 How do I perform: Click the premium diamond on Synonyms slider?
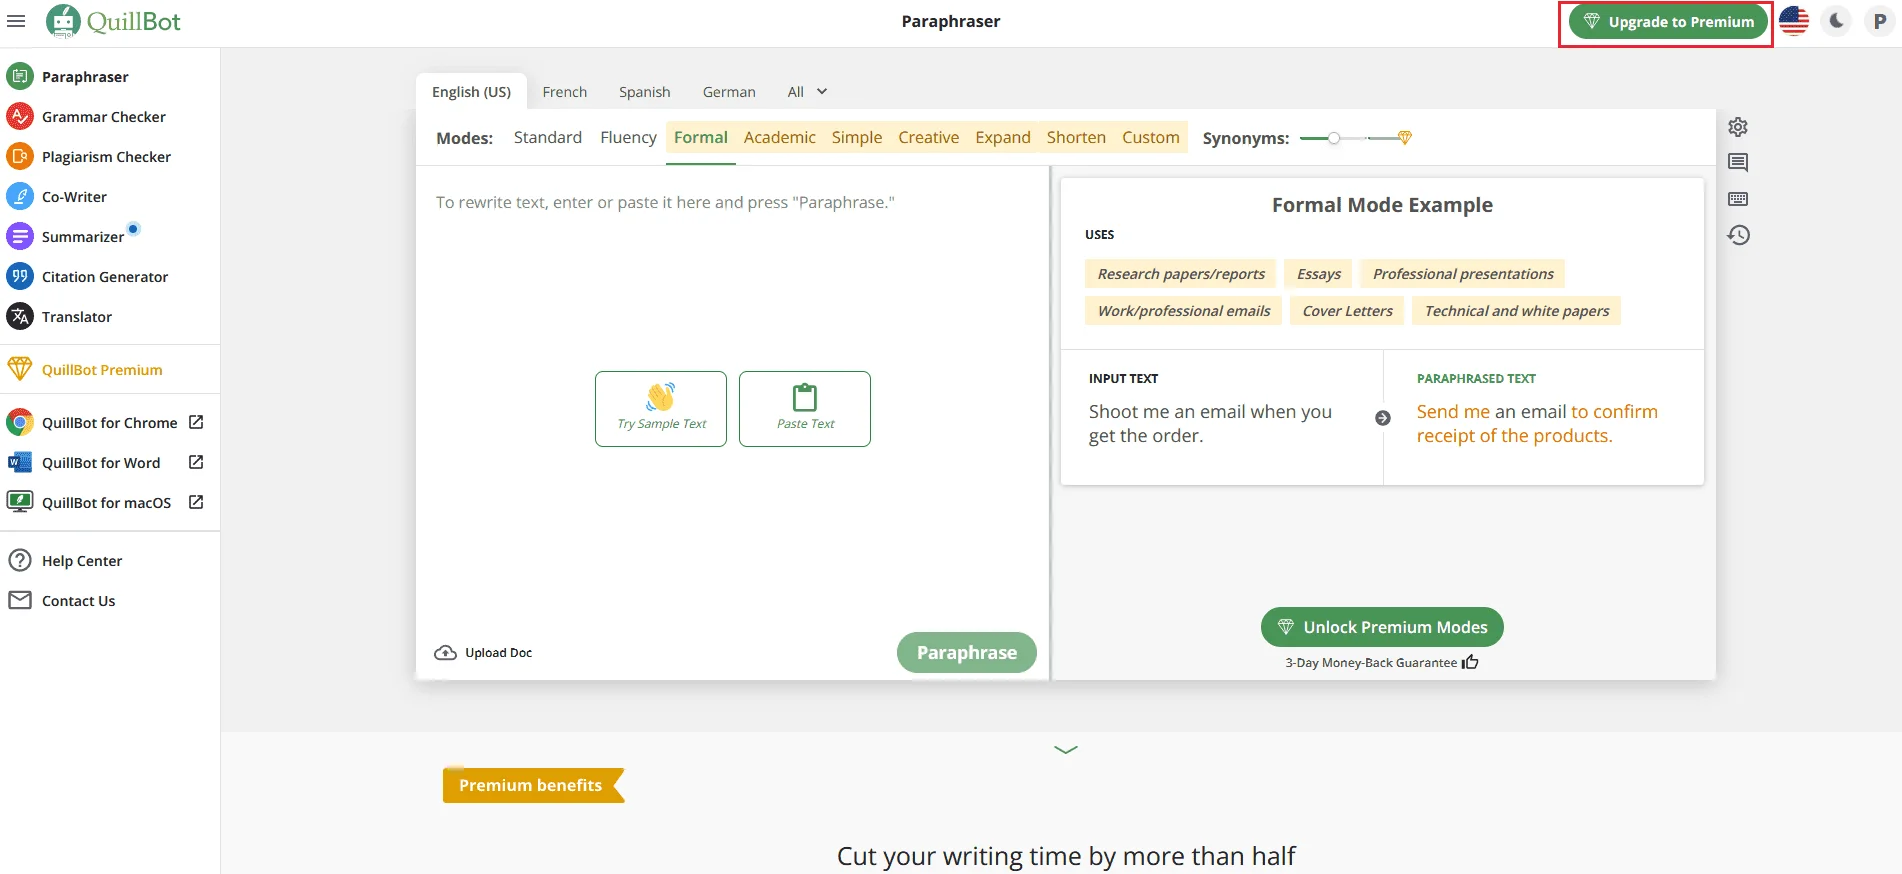[x=1405, y=138]
